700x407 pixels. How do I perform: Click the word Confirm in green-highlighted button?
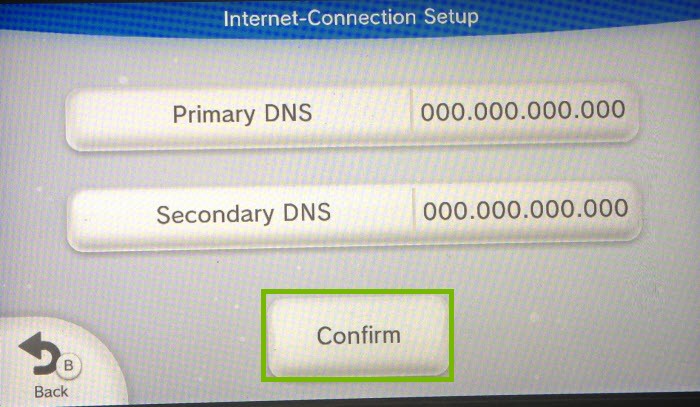point(358,335)
